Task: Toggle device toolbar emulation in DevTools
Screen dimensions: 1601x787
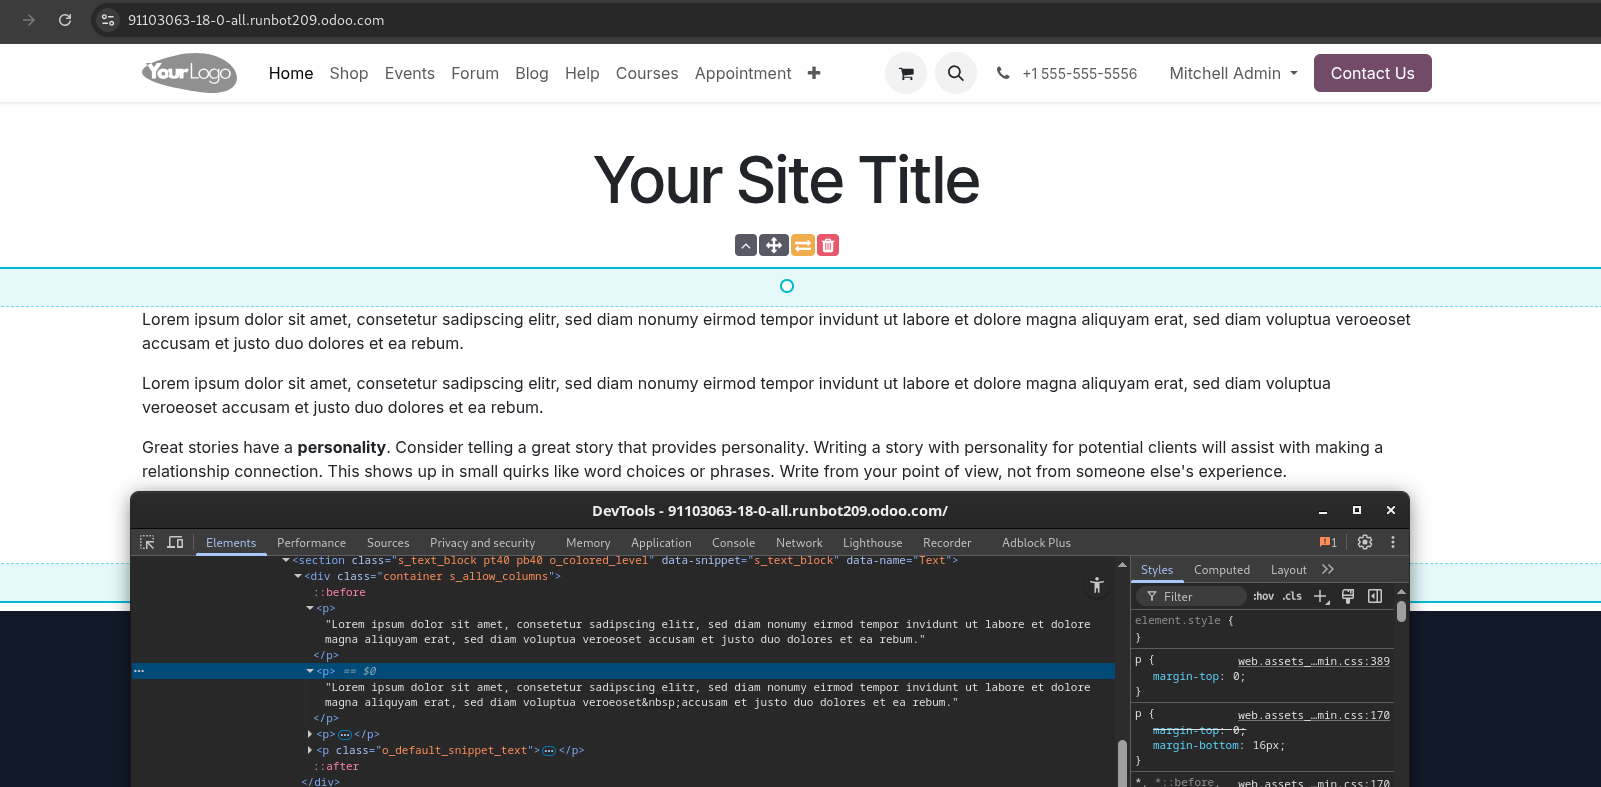Action: click(x=175, y=542)
